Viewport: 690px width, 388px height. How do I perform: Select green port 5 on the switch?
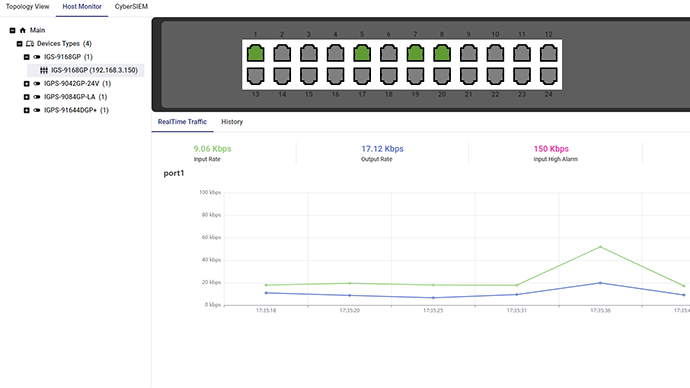coord(362,53)
